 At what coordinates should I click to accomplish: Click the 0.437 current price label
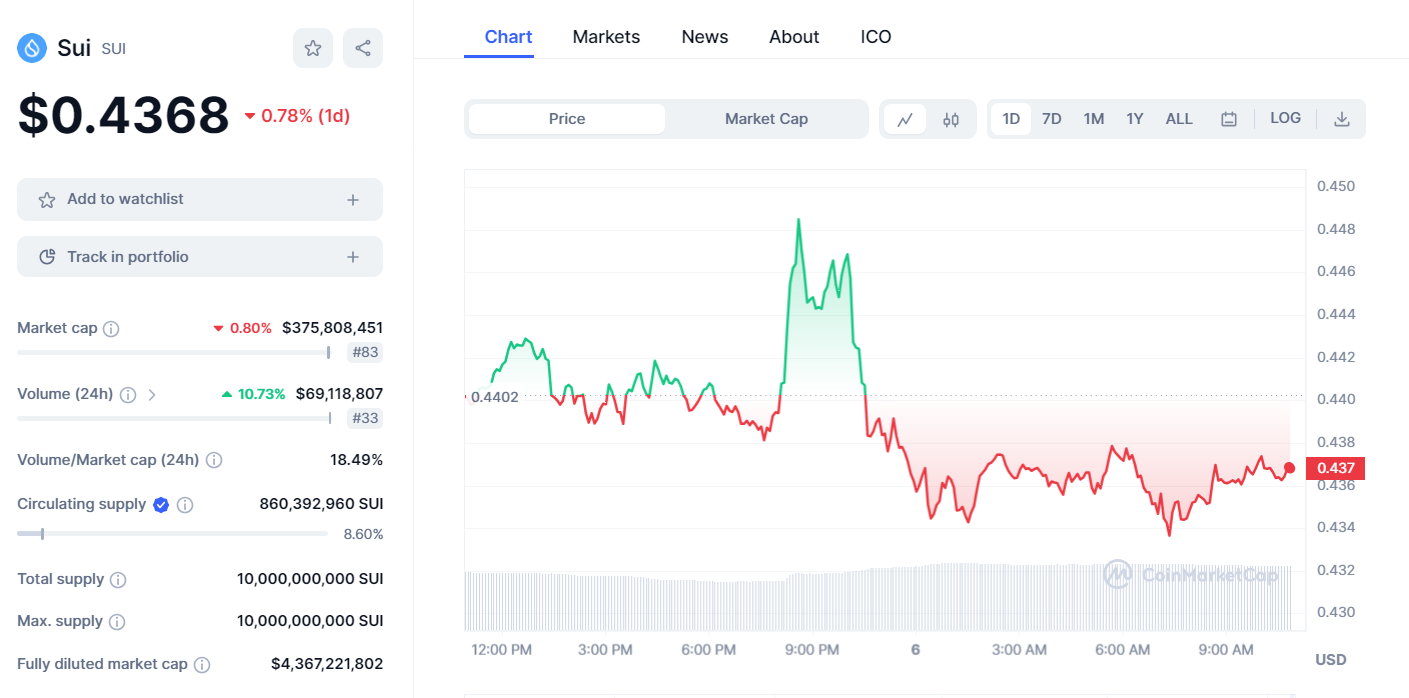click(1335, 468)
